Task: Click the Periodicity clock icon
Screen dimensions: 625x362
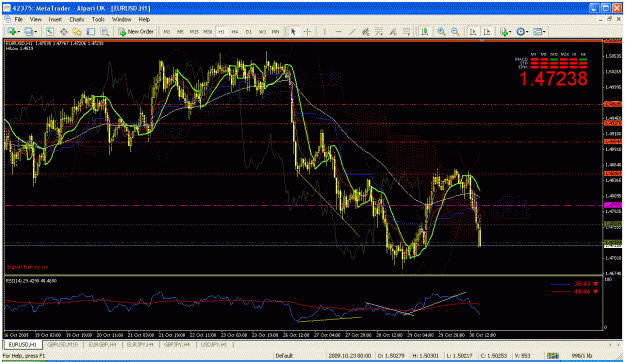Action: tap(521, 31)
